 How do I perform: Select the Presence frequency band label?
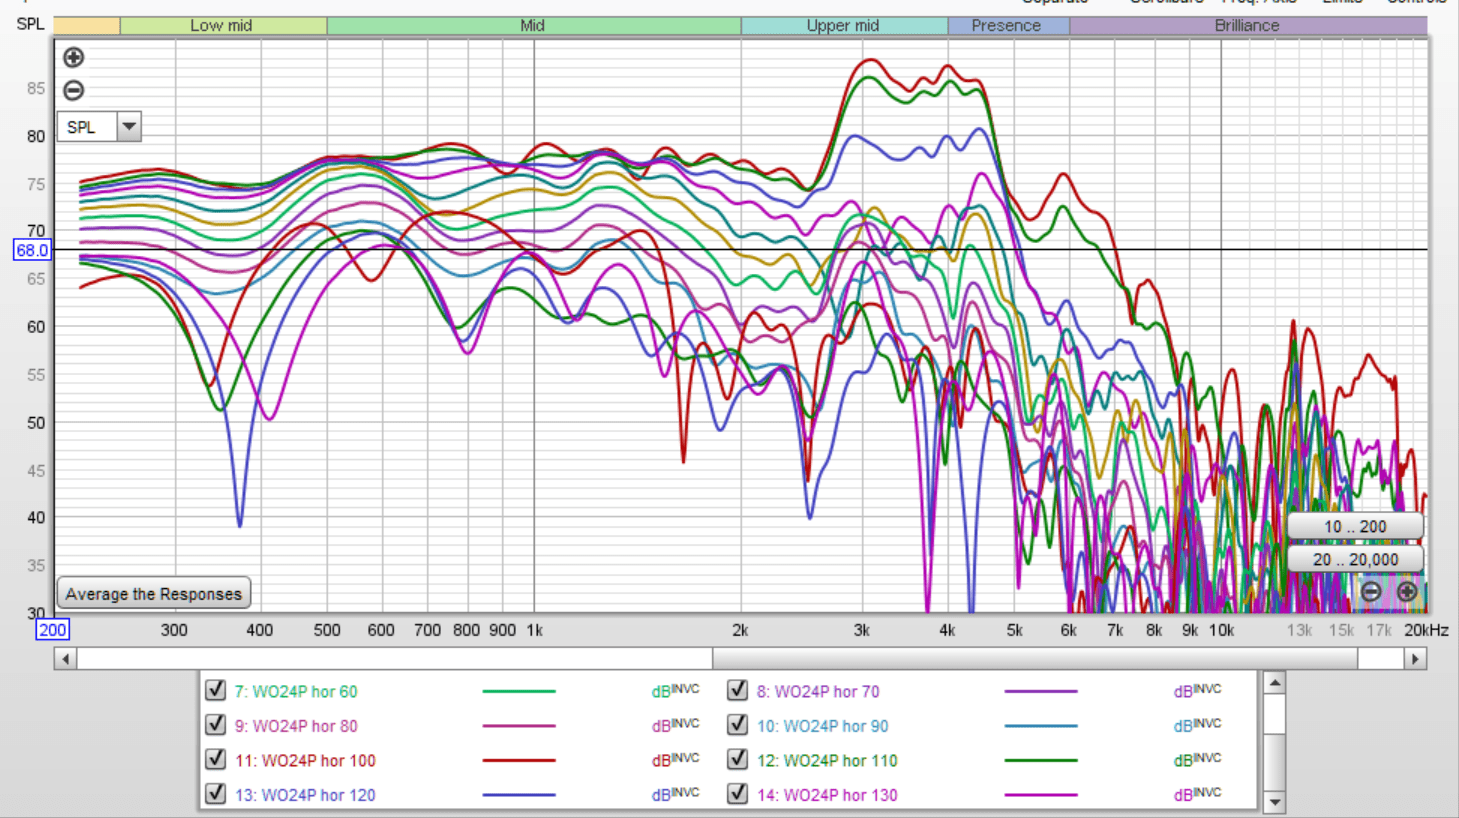[1007, 26]
